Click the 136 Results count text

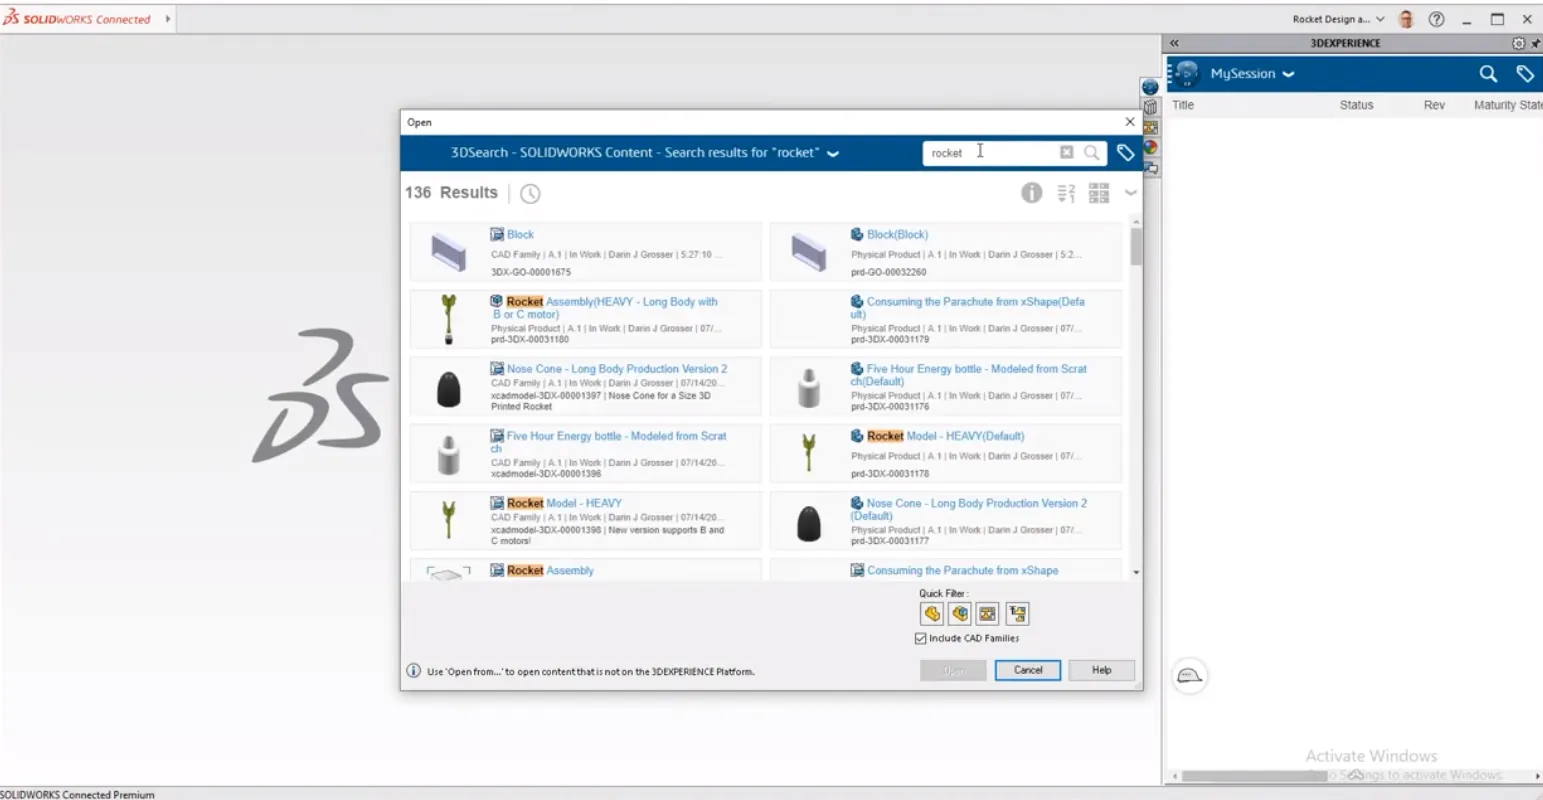451,192
